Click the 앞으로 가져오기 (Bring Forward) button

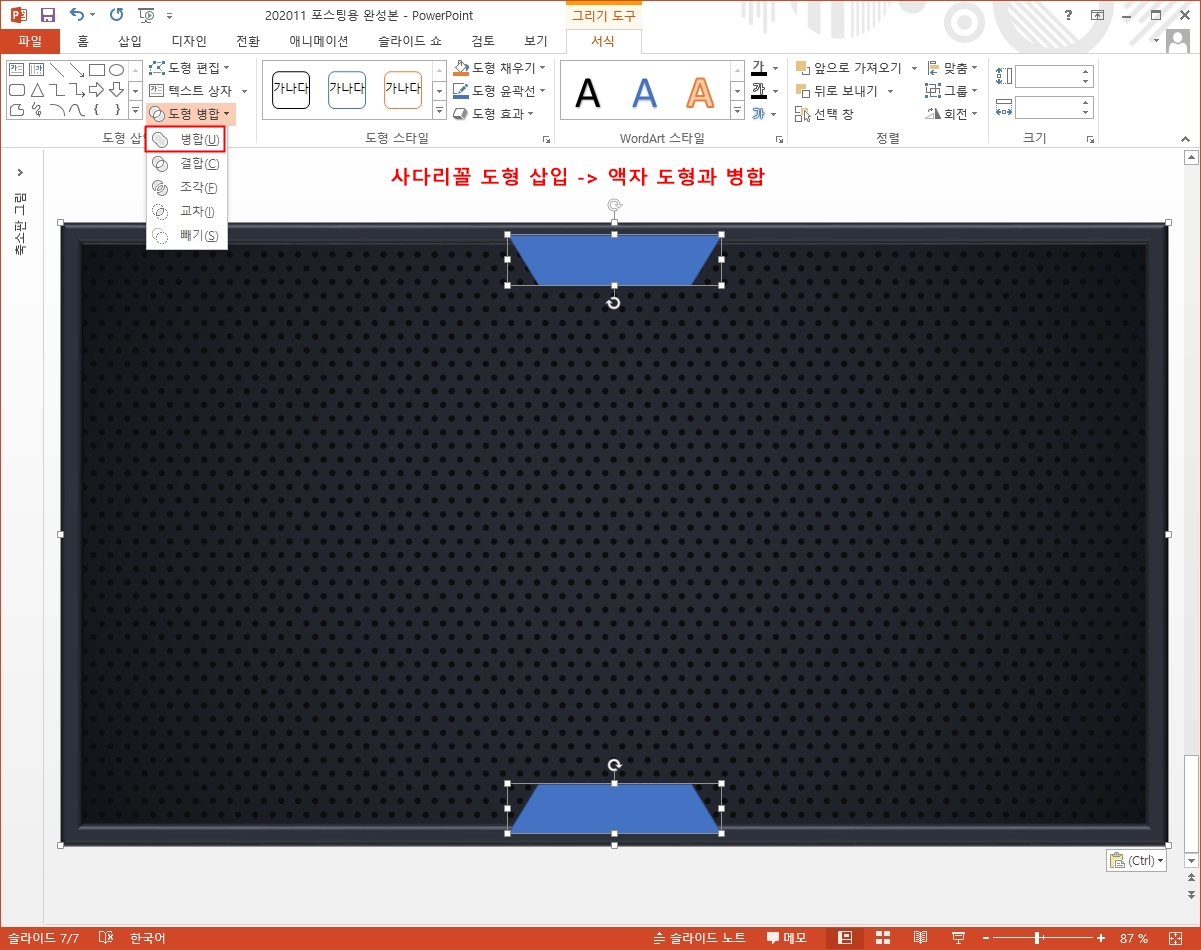(x=849, y=68)
